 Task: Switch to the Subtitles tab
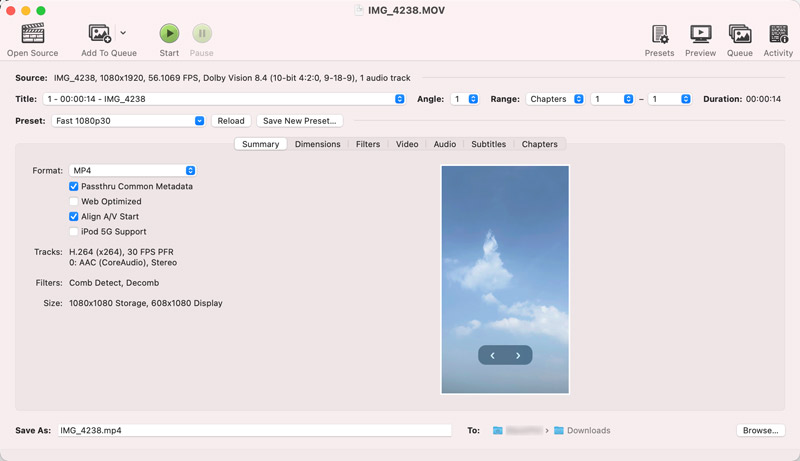click(488, 144)
